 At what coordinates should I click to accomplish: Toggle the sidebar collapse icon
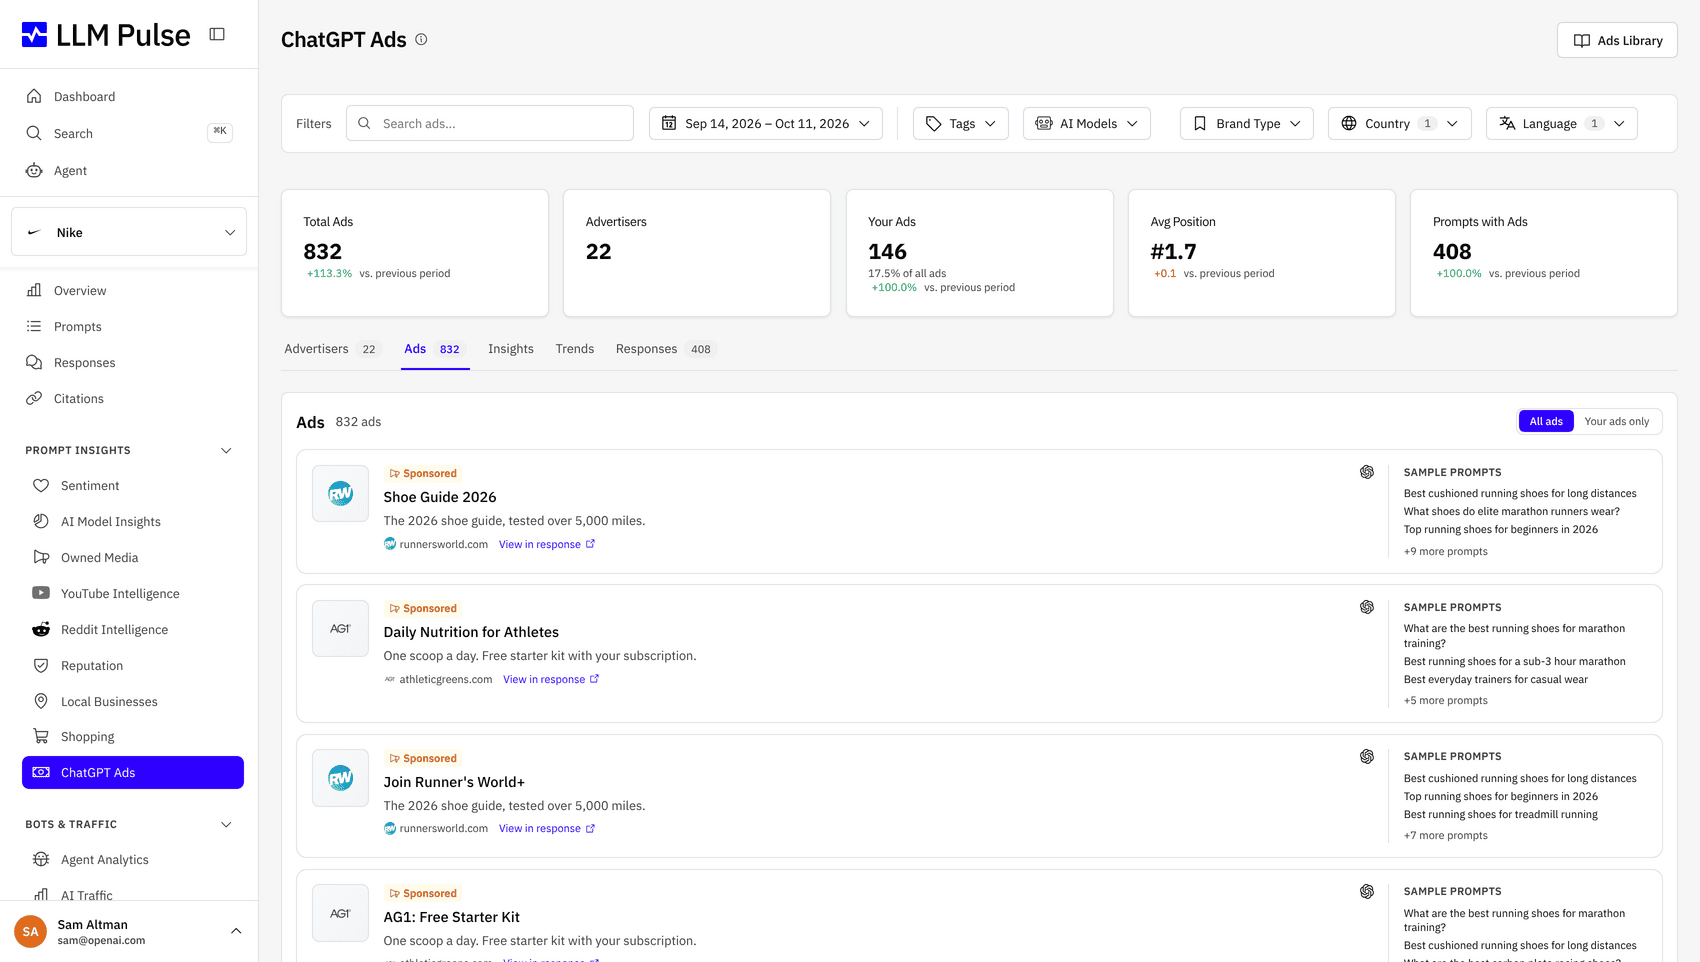(x=217, y=34)
